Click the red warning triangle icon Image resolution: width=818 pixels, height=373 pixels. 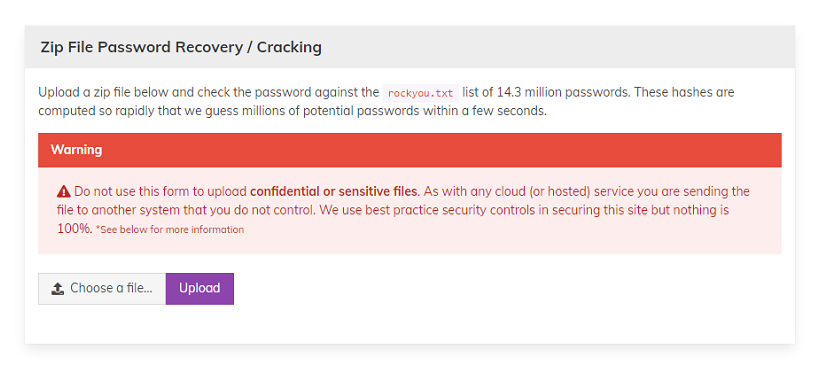click(x=64, y=191)
